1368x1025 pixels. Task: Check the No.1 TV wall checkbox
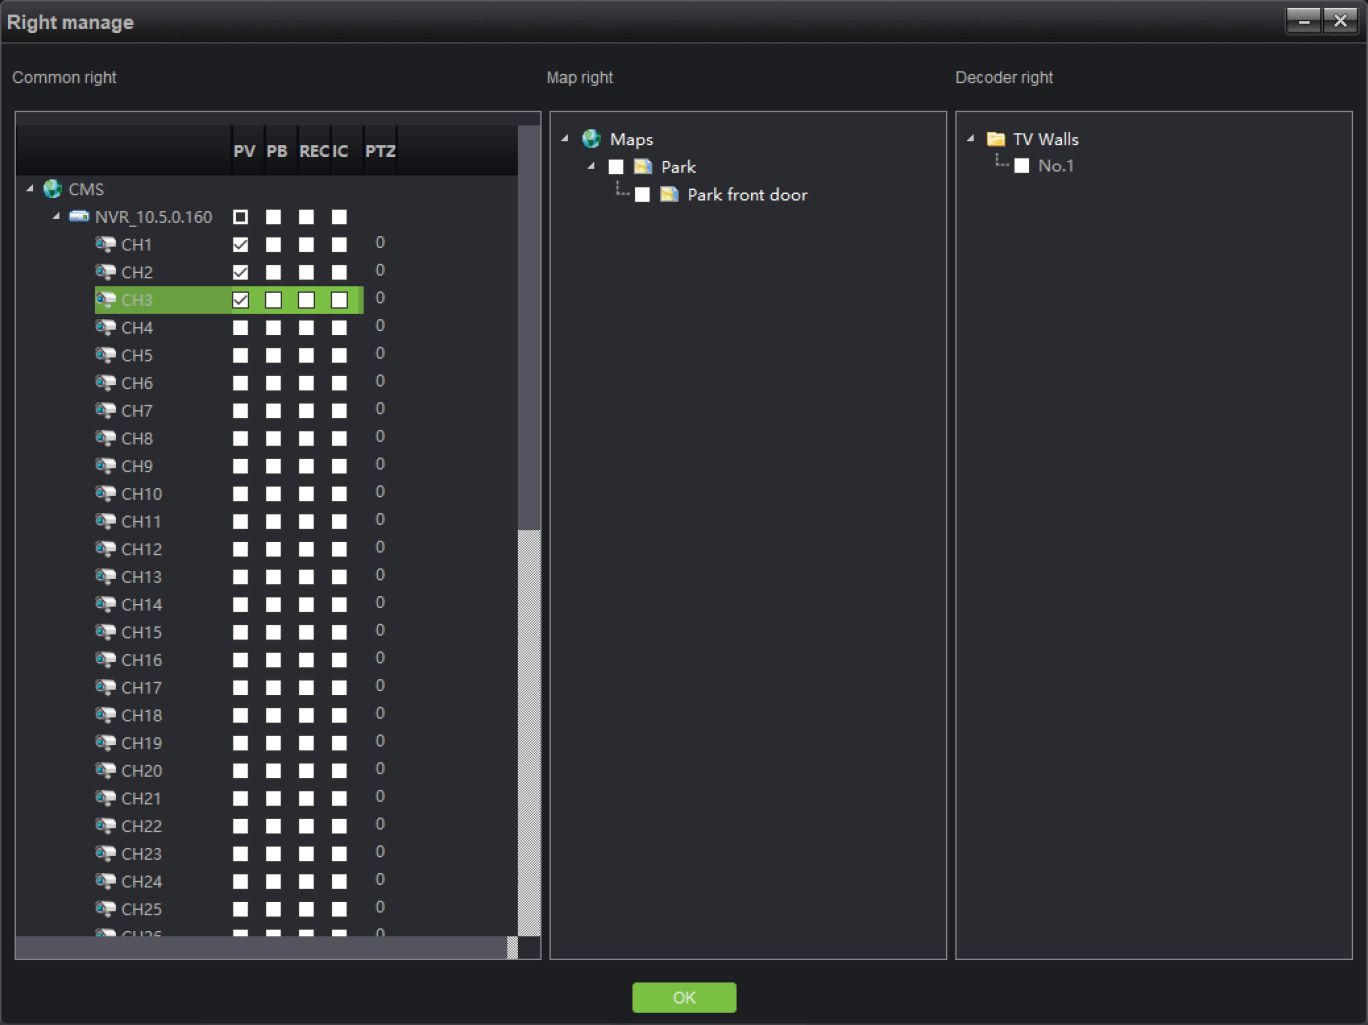coord(1021,166)
